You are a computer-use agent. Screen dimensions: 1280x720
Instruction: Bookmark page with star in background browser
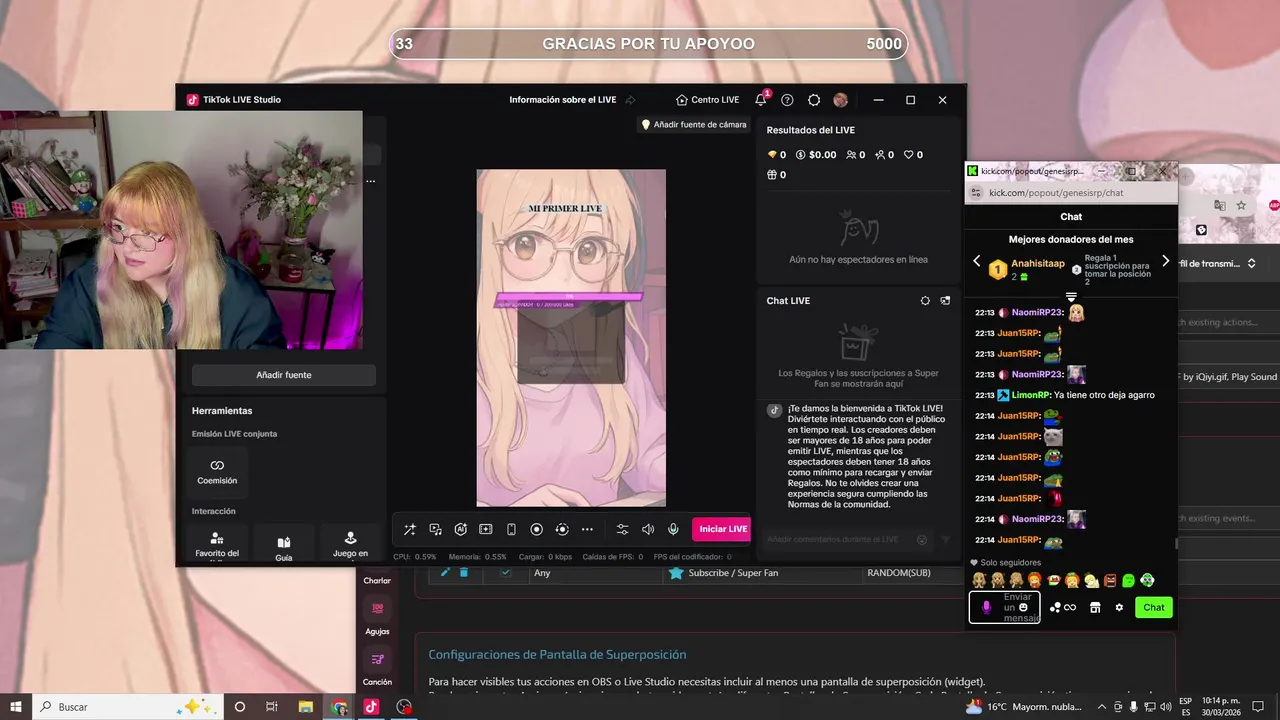(1241, 205)
